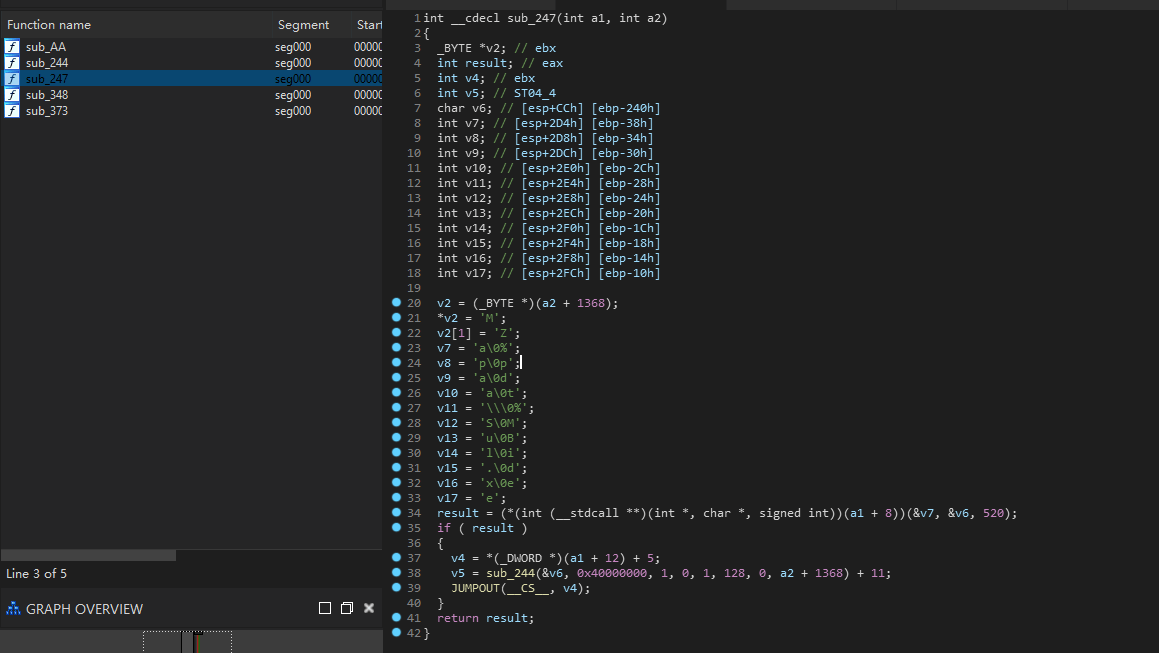Click the 'M' assignment on line 21
This screenshot has height=653, width=1159.
click(471, 318)
